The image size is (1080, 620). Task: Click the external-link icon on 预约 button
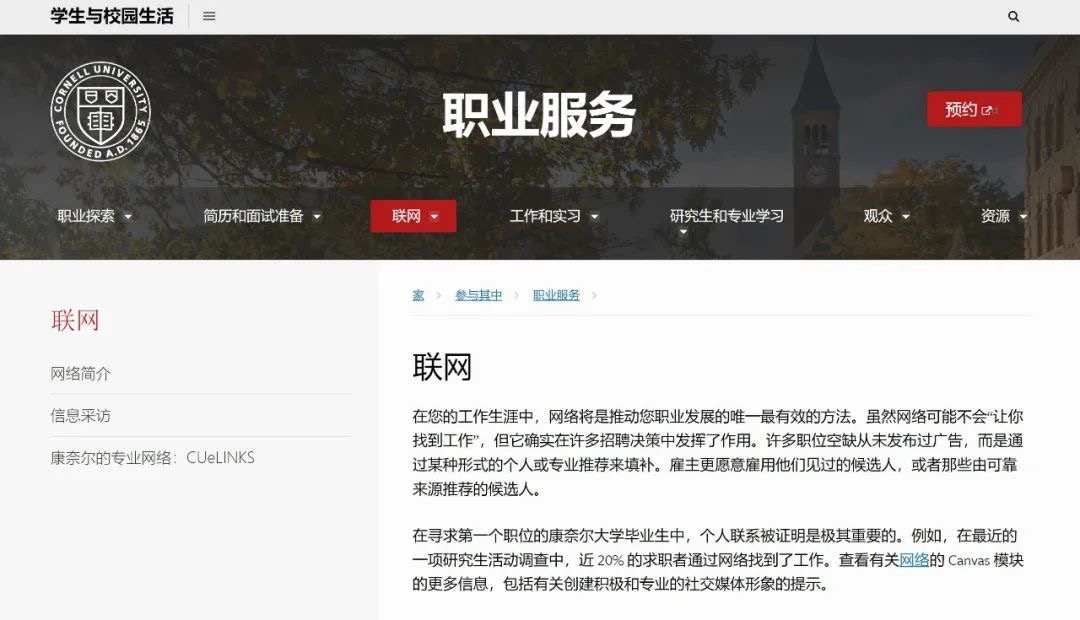(986, 110)
